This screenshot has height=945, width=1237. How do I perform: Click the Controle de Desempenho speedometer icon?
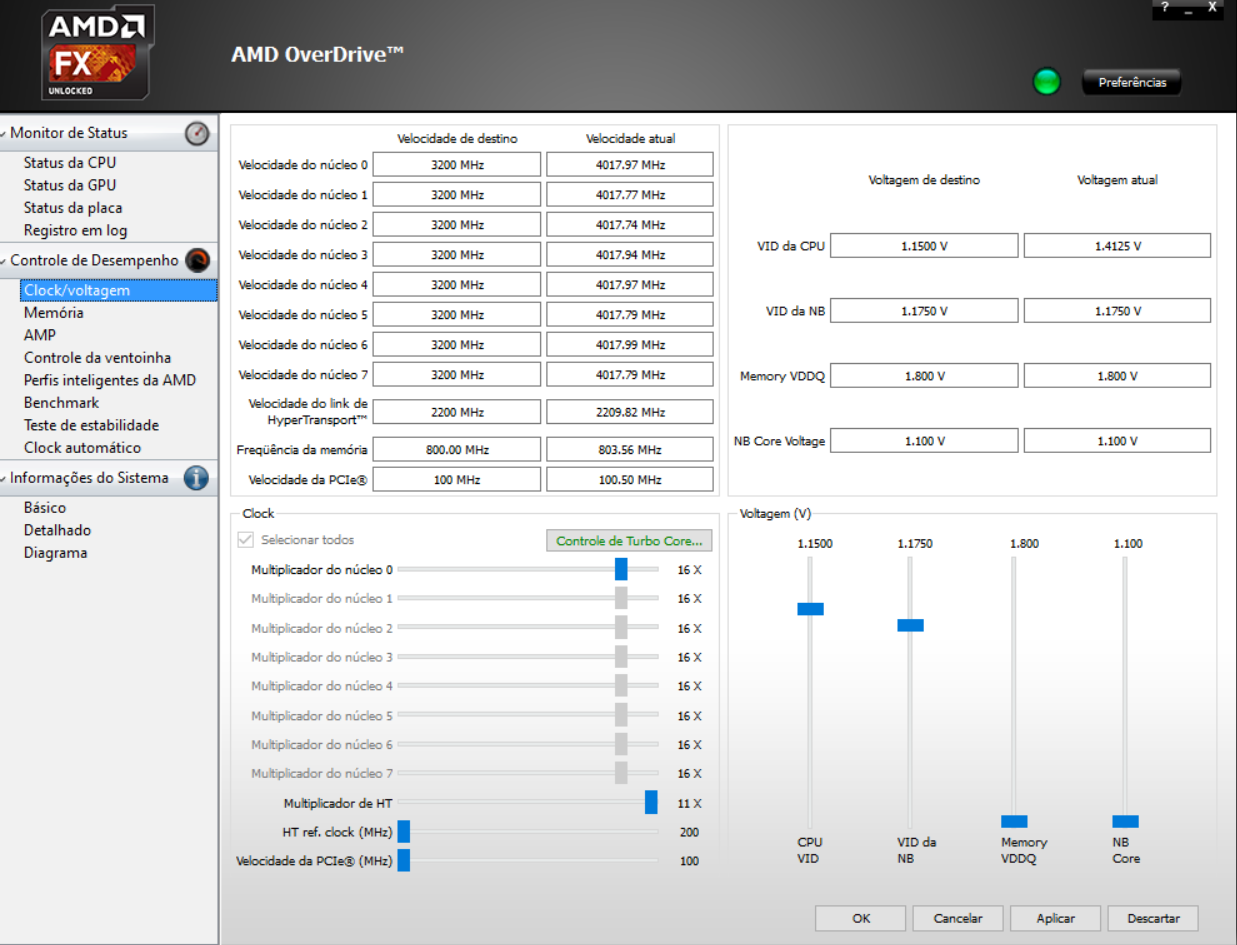(x=197, y=261)
